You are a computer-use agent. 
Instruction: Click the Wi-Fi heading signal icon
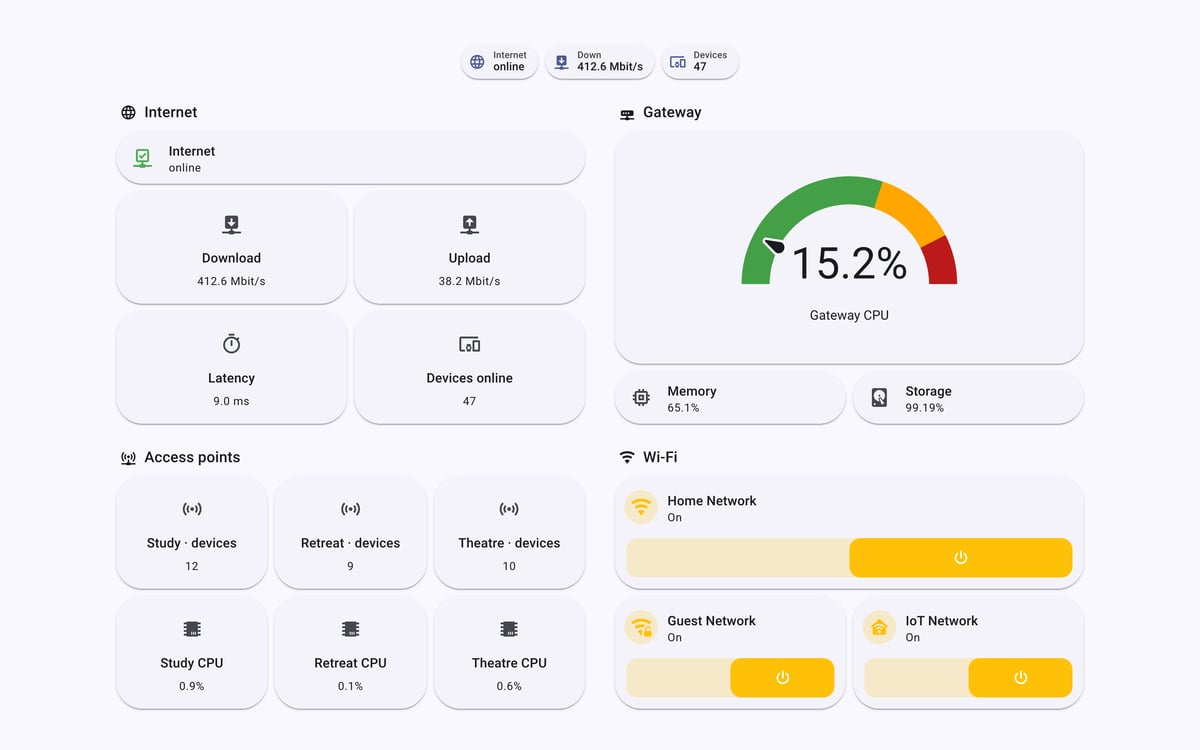(627, 457)
